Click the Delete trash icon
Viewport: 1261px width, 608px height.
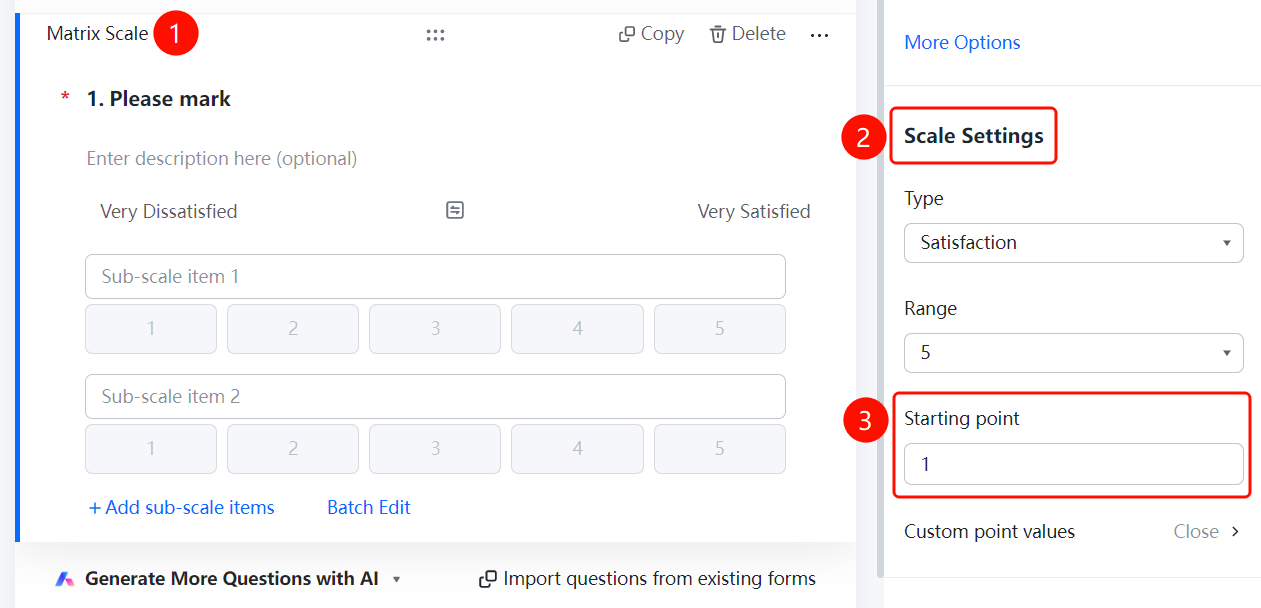pos(717,34)
